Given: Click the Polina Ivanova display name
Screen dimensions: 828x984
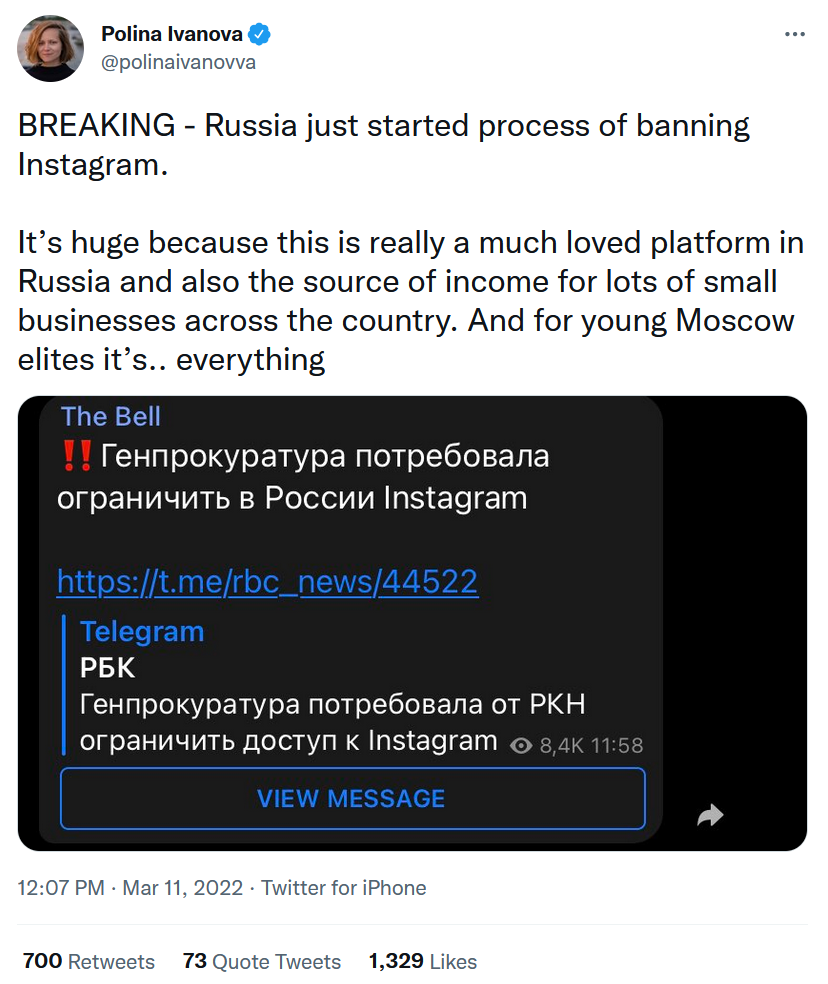Looking at the screenshot, I should [x=171, y=35].
